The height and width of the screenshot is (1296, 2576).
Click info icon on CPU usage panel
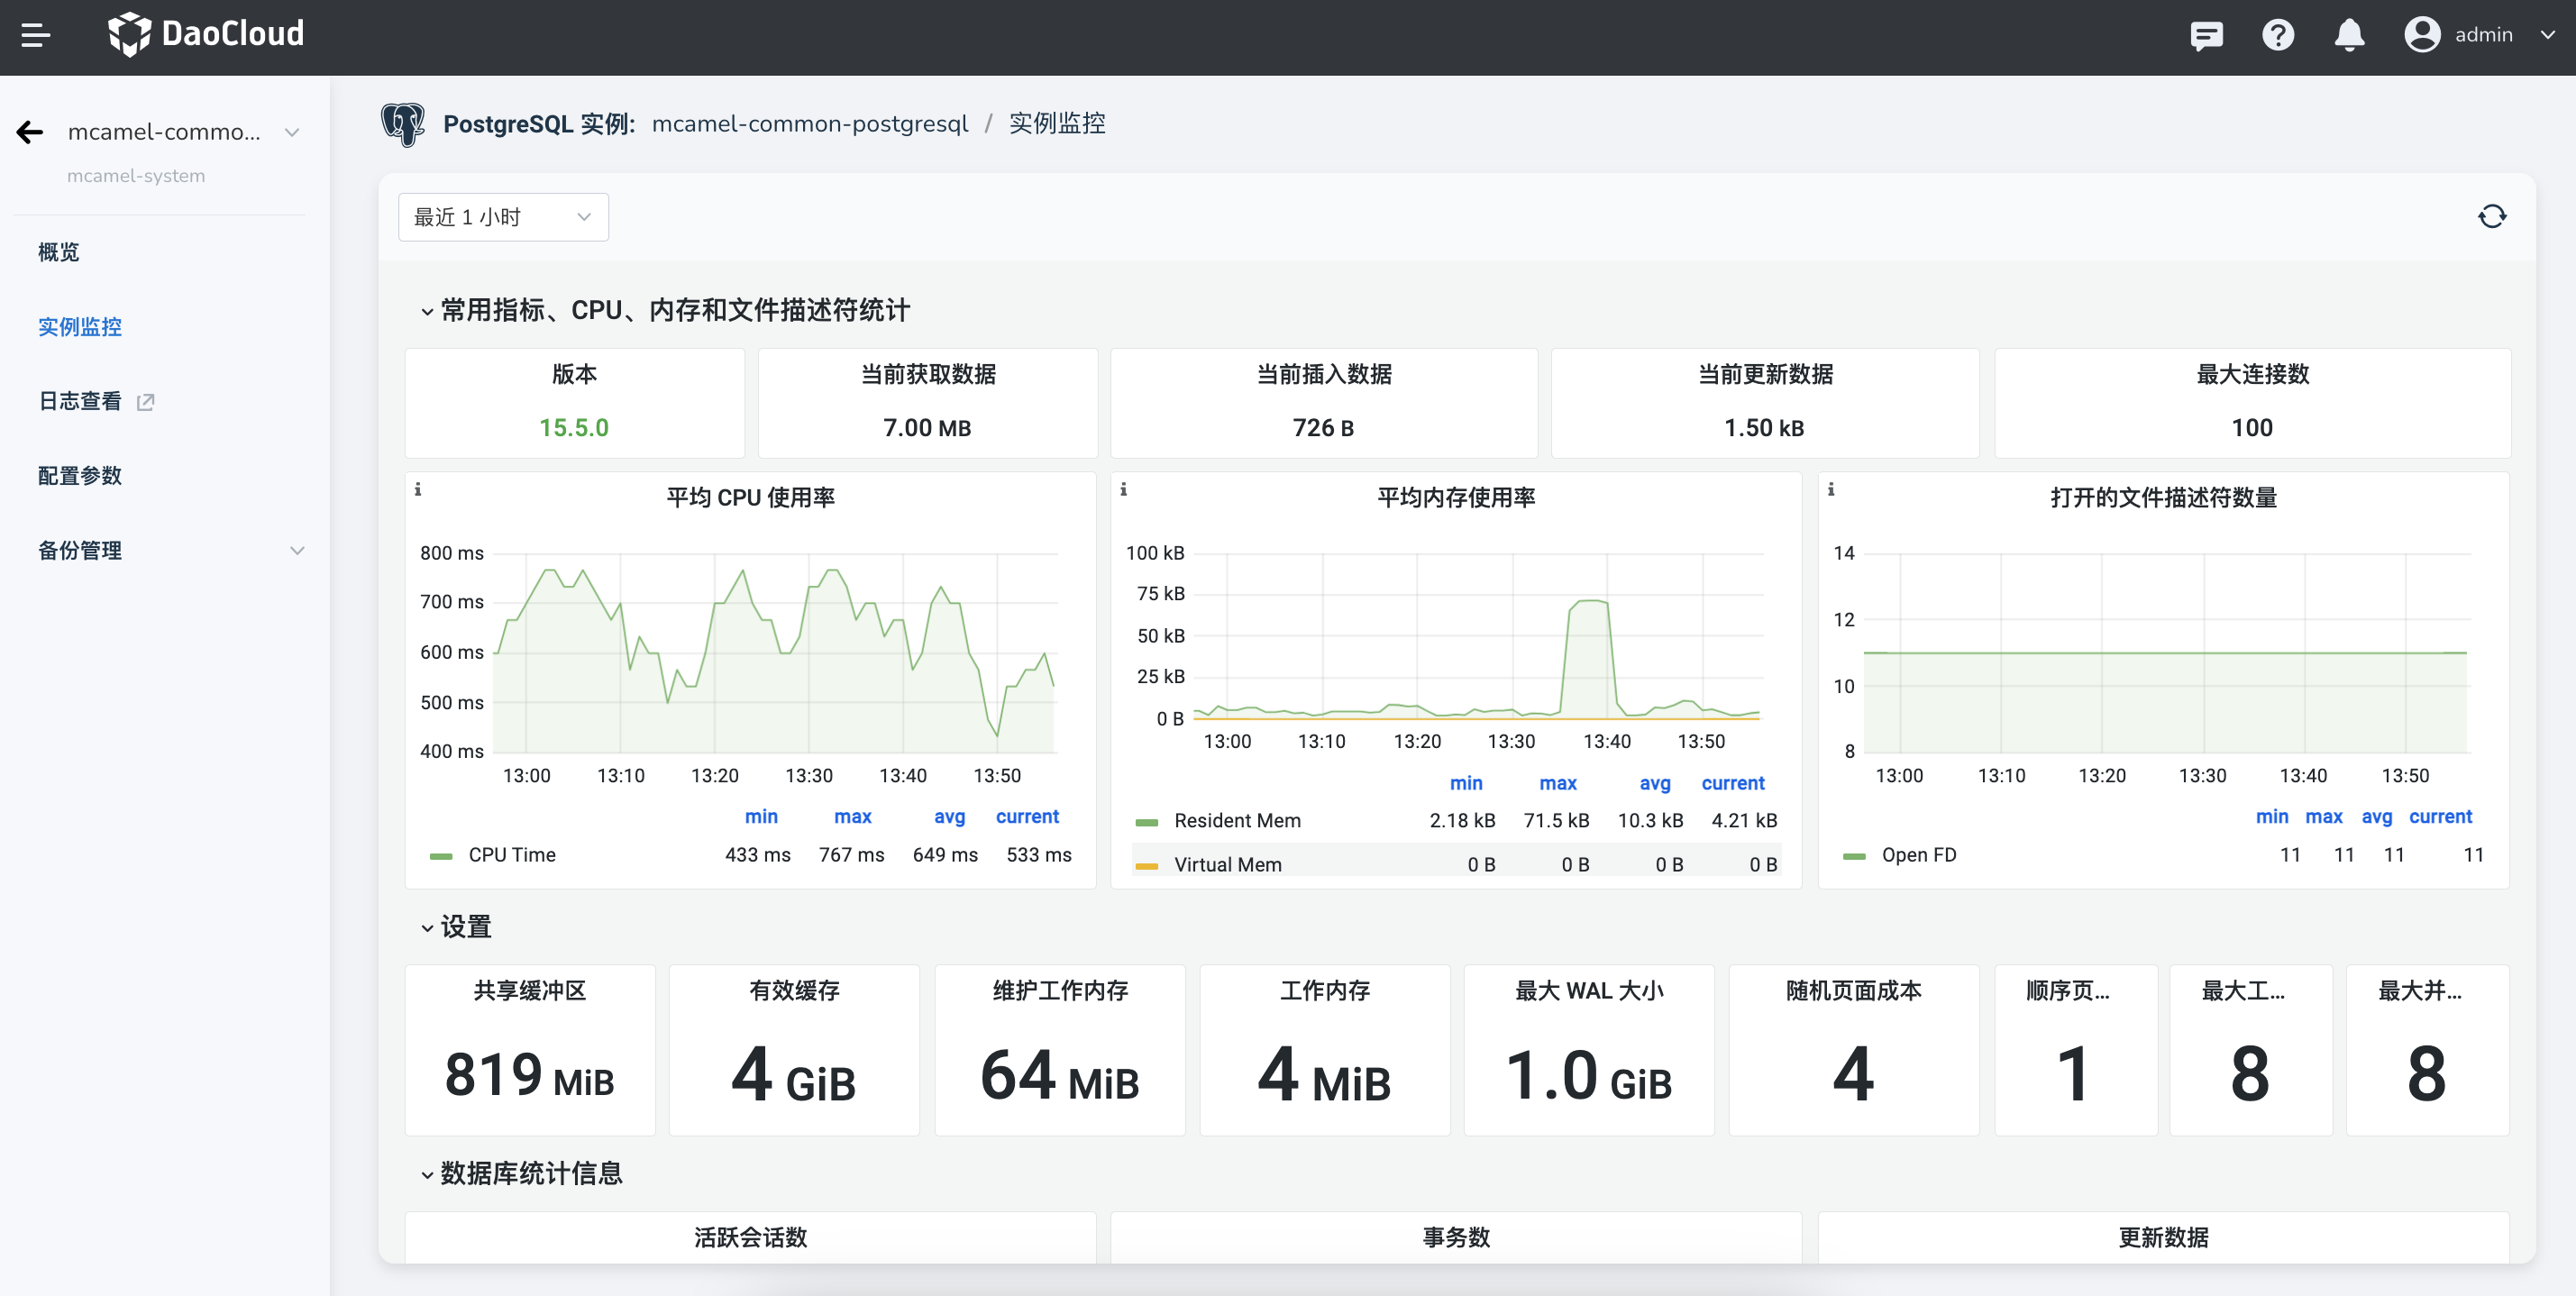pos(418,490)
